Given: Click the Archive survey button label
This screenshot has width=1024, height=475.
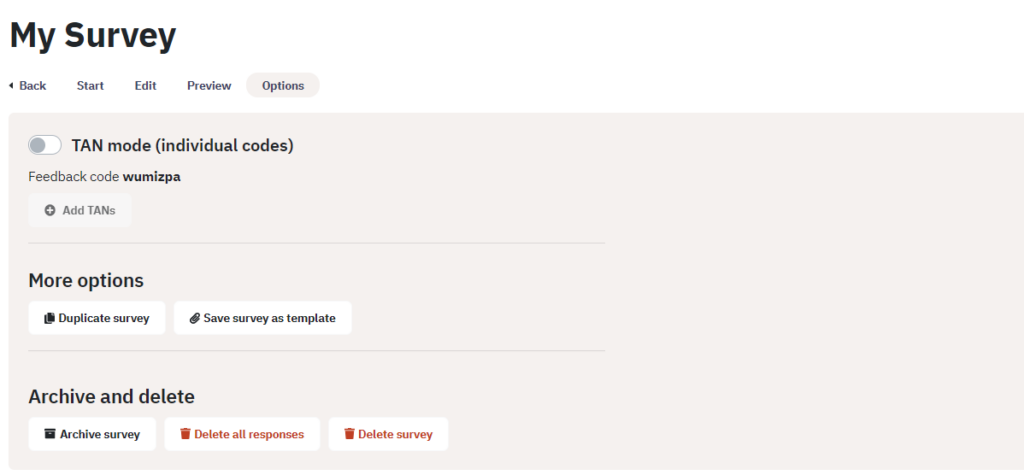Looking at the screenshot, I should (x=100, y=434).
